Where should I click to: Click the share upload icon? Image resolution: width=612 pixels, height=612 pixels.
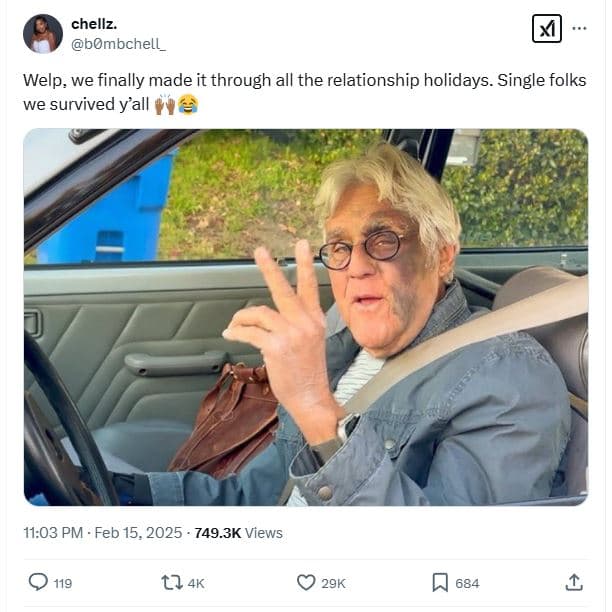[574, 582]
